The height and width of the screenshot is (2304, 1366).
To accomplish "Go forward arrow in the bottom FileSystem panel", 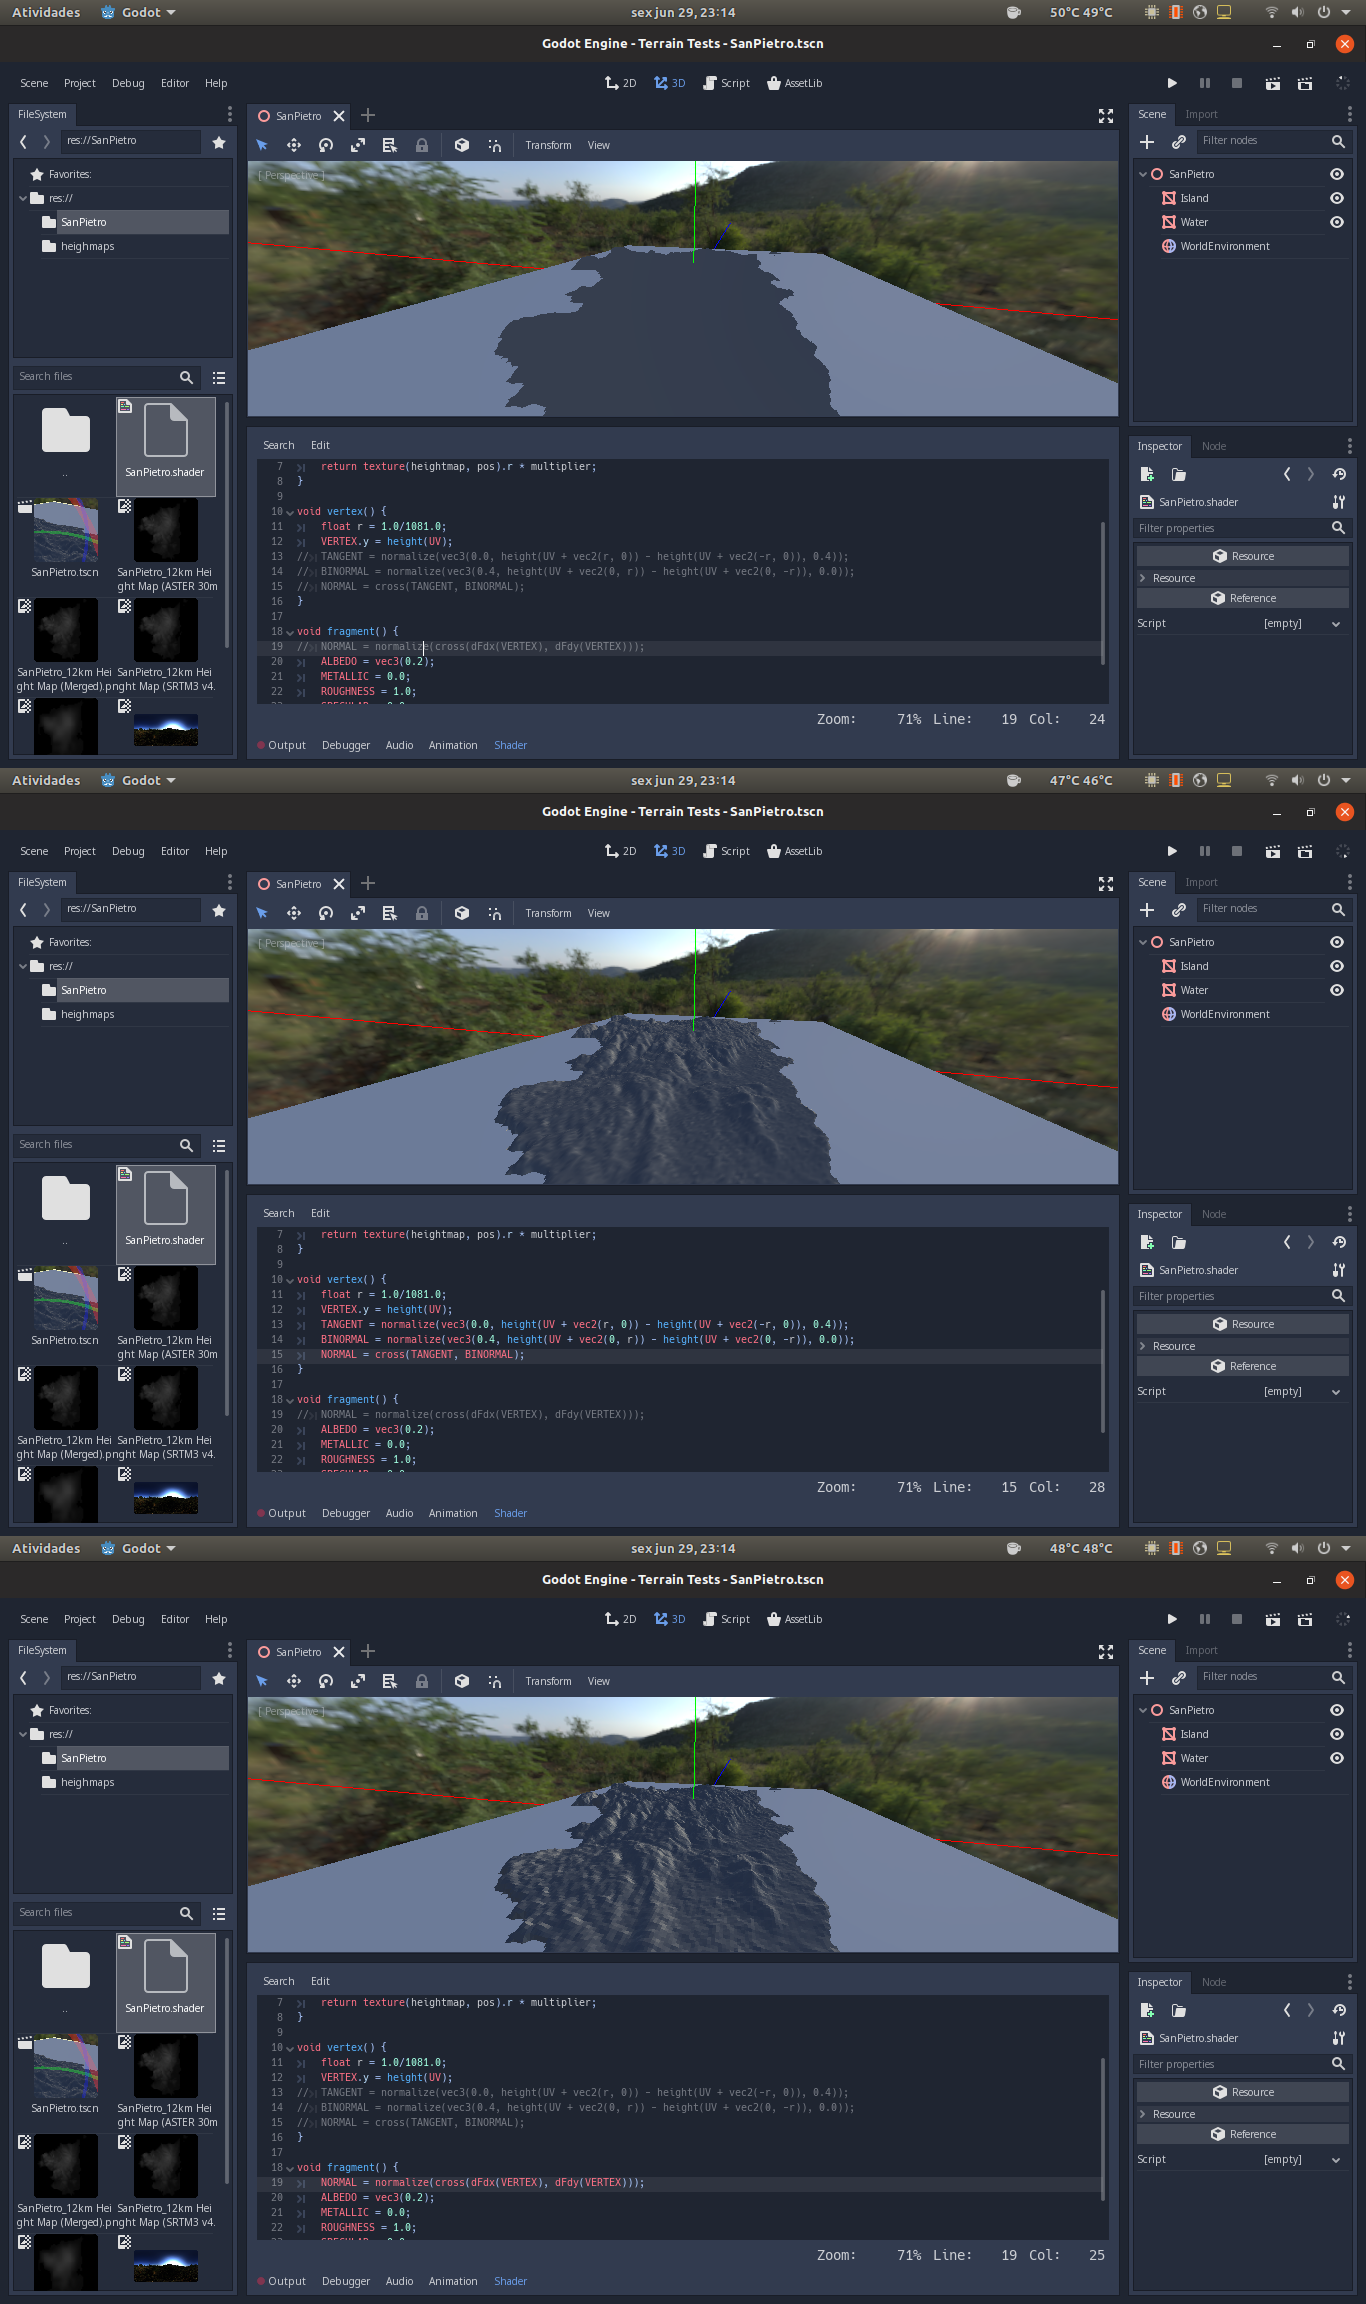I will [46, 1678].
